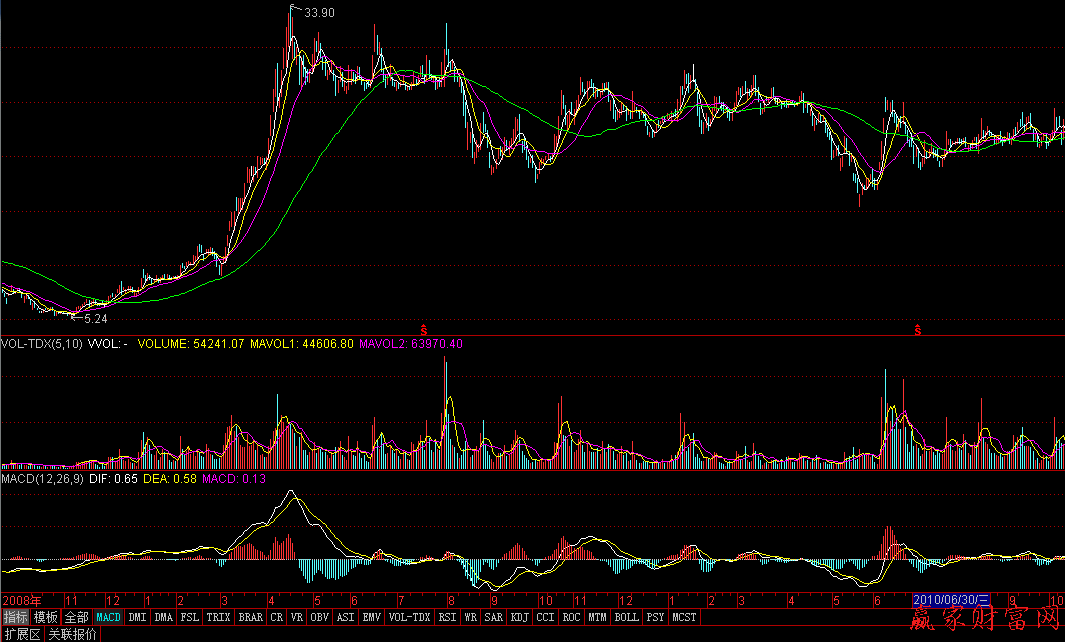Switch to the MACD indicator tab

pos(109,618)
